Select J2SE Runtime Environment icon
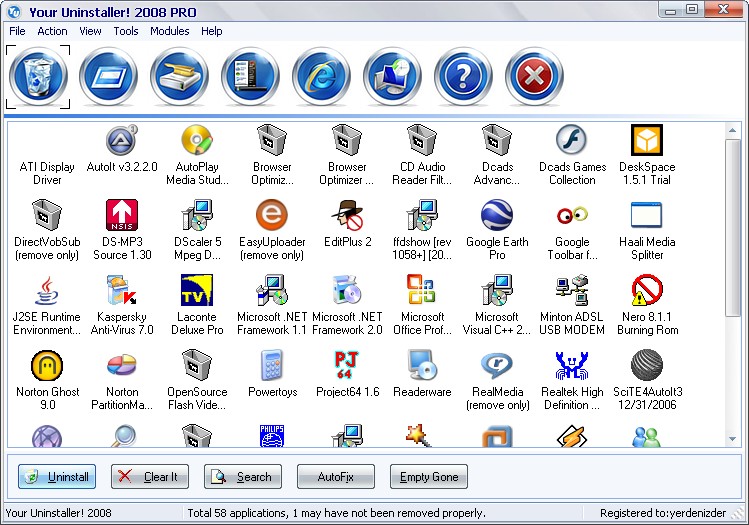Image resolution: width=749 pixels, height=525 pixels. pos(47,290)
